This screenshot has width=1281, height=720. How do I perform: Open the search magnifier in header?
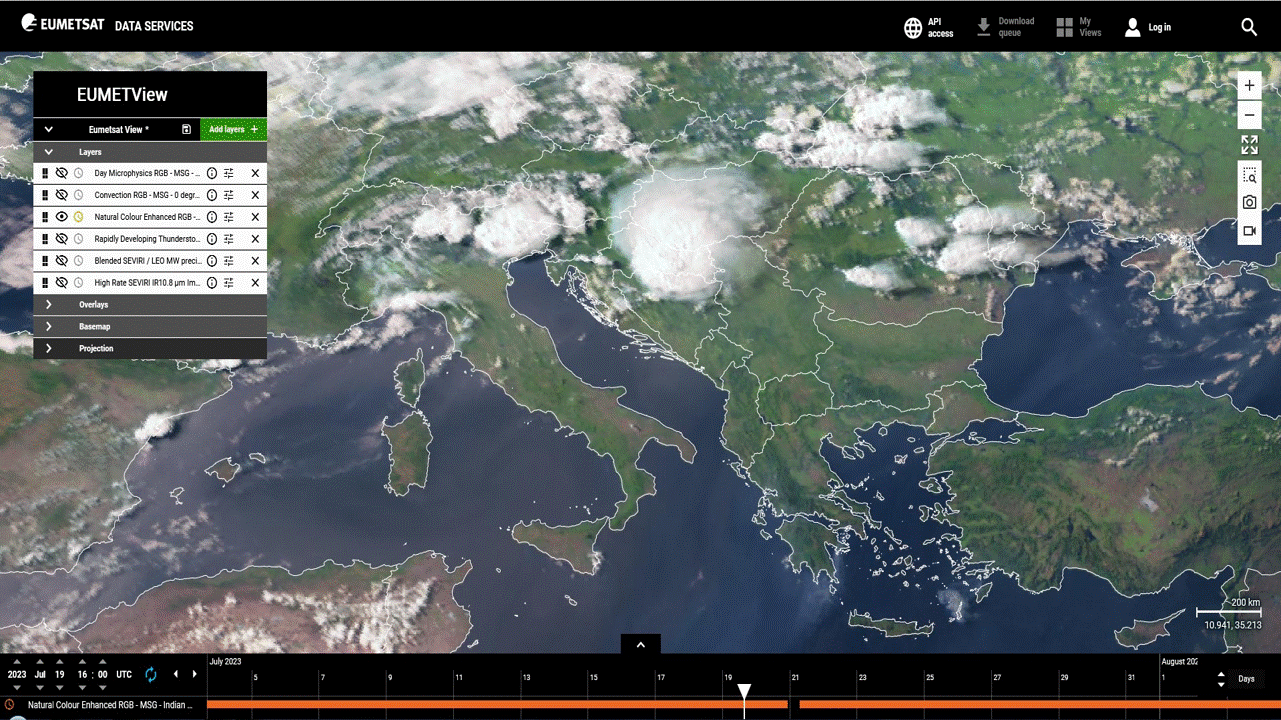point(1249,27)
